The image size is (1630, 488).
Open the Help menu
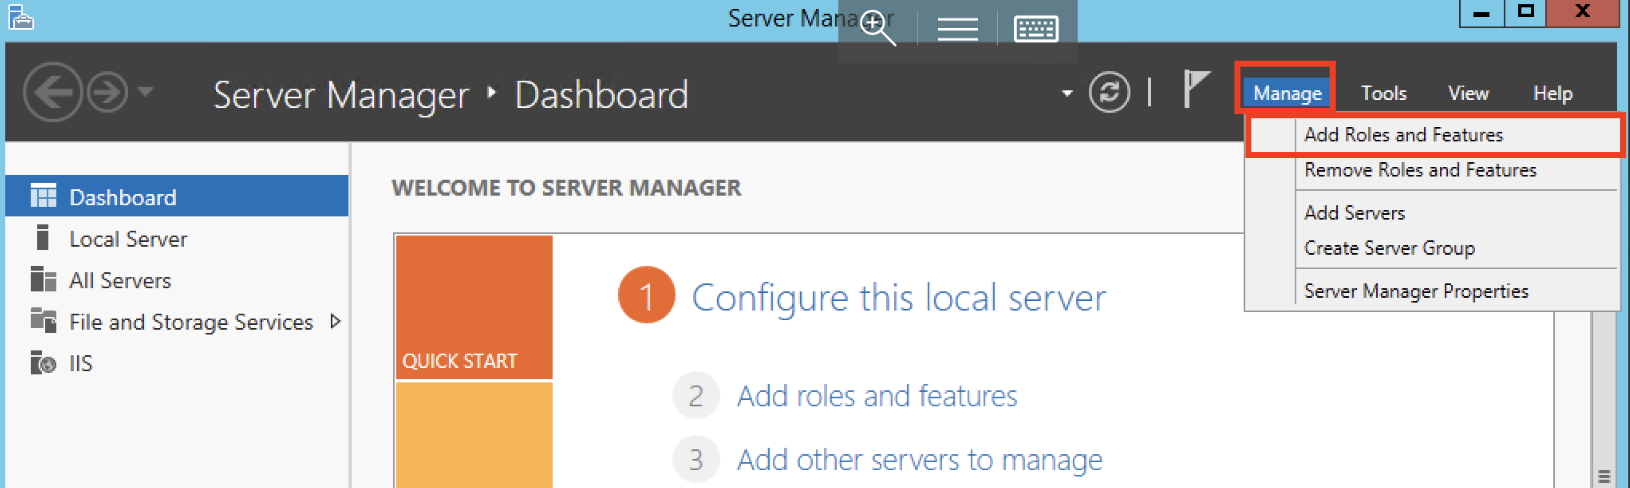tap(1552, 93)
